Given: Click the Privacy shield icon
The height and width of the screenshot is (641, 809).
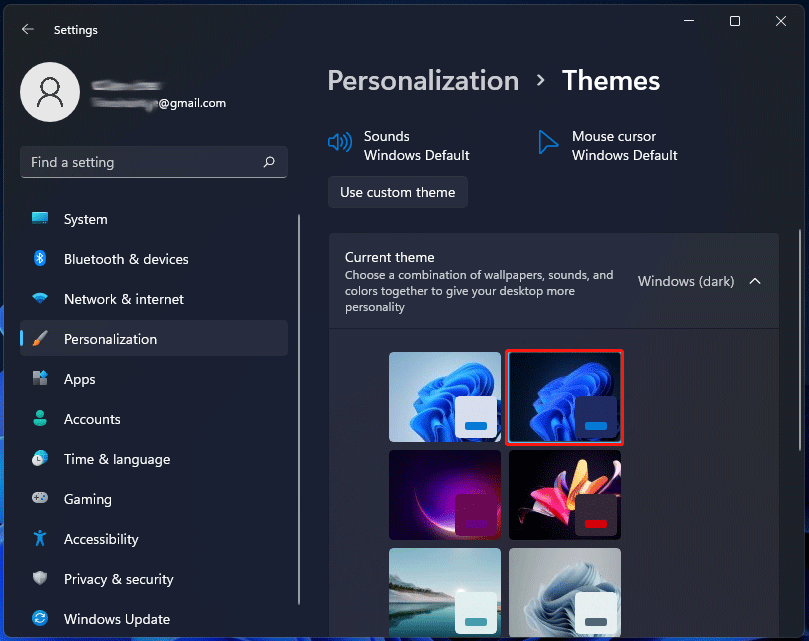Looking at the screenshot, I should [x=40, y=578].
